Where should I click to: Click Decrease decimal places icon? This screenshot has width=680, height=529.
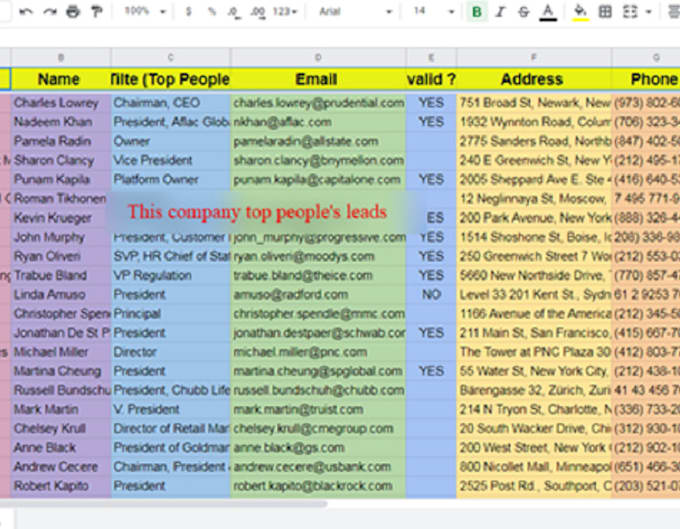(234, 12)
